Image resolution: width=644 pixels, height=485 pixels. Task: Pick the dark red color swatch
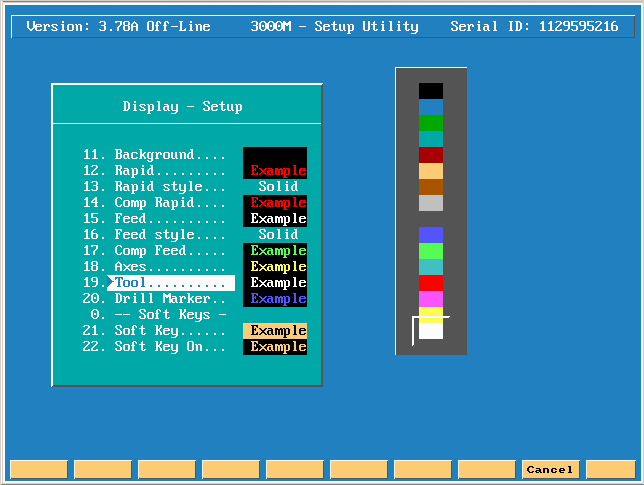(x=431, y=155)
